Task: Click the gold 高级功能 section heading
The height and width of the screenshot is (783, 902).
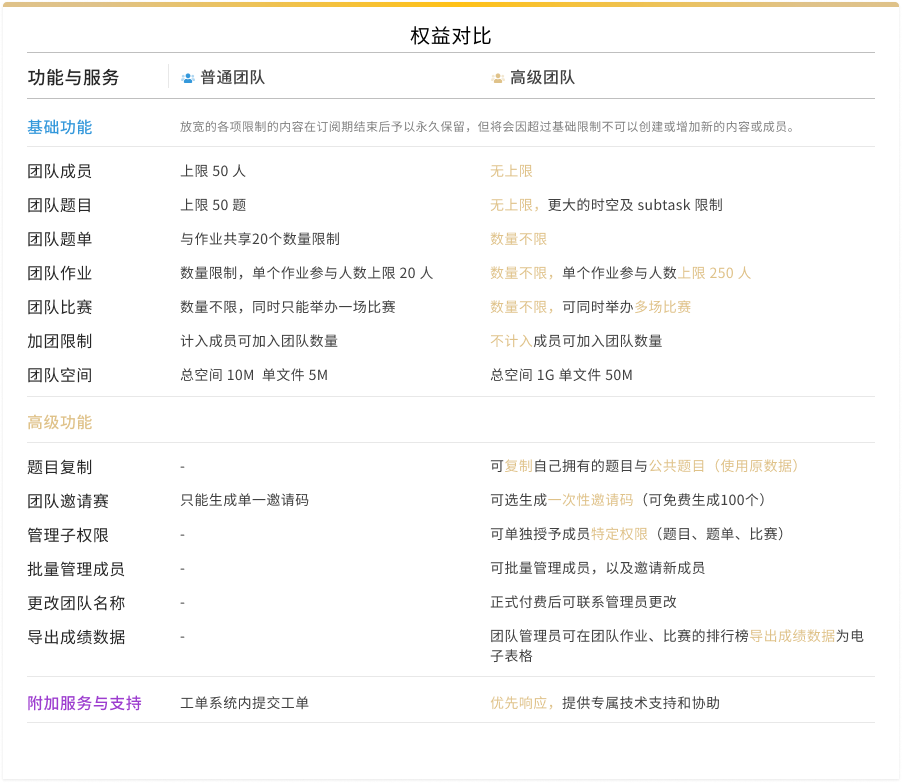Action: pos(60,422)
